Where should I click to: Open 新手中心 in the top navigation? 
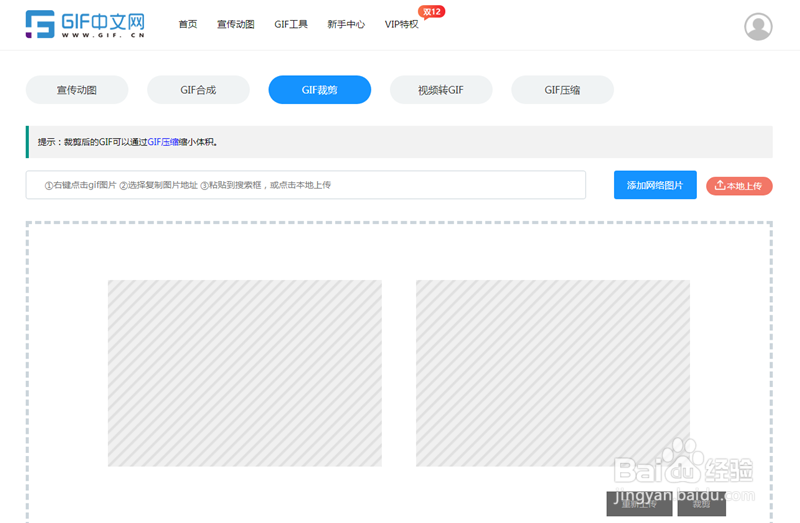coord(346,24)
